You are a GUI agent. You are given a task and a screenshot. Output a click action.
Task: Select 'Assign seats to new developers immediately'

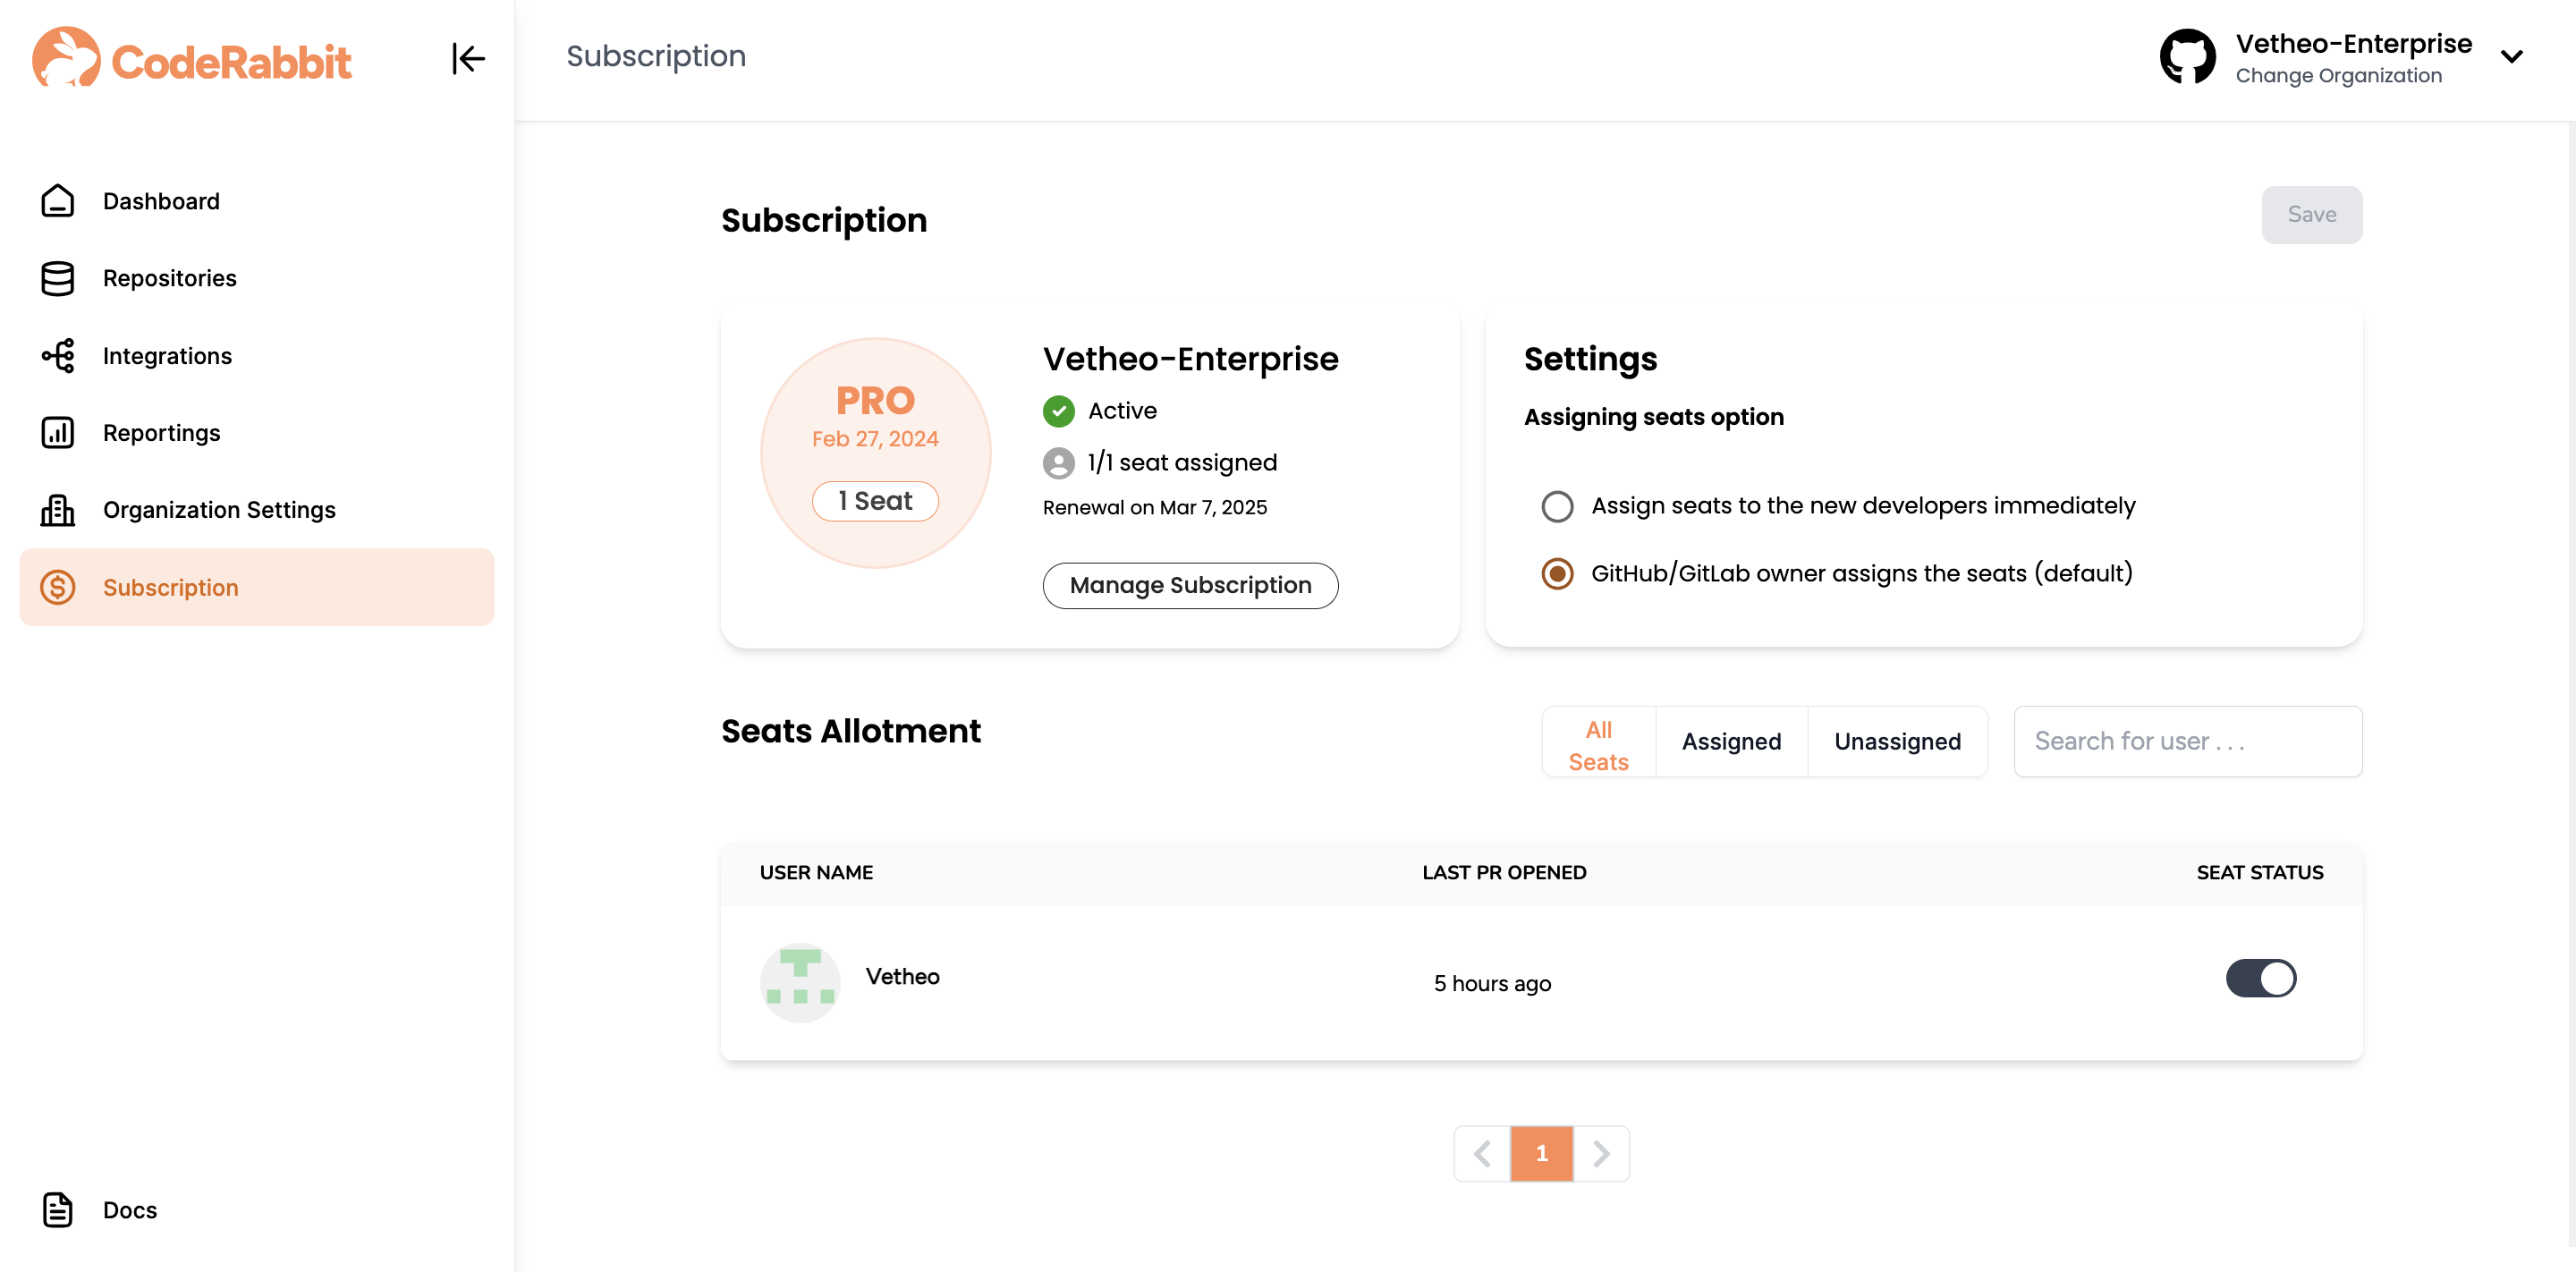pos(1557,506)
